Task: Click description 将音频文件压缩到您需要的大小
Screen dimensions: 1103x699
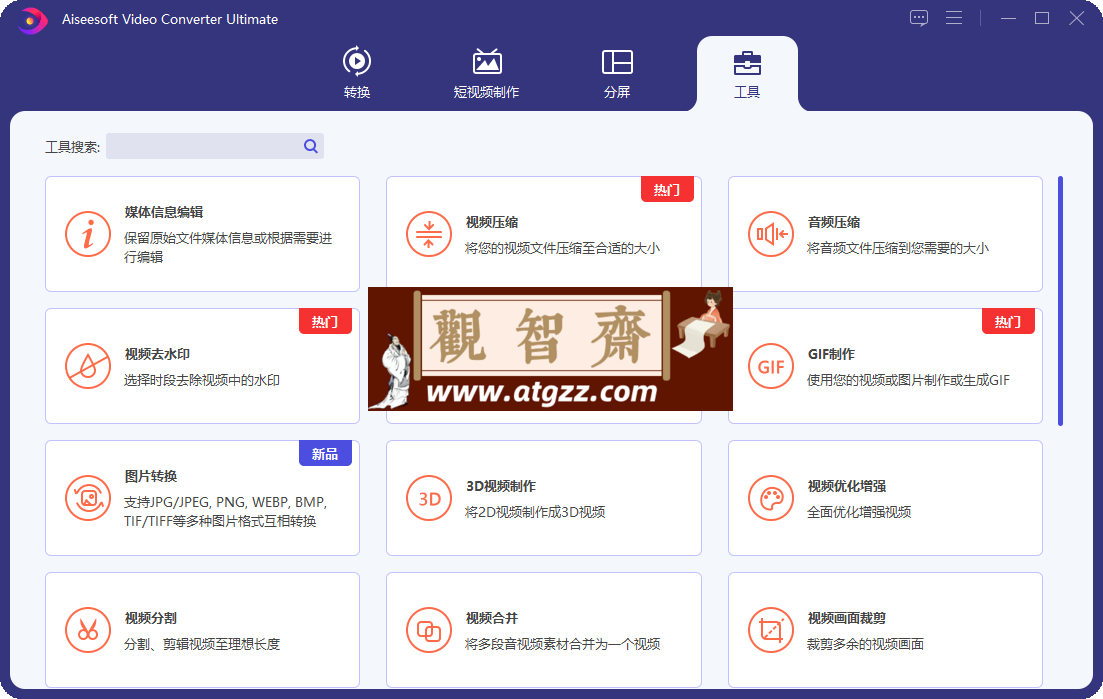Action: [x=898, y=248]
